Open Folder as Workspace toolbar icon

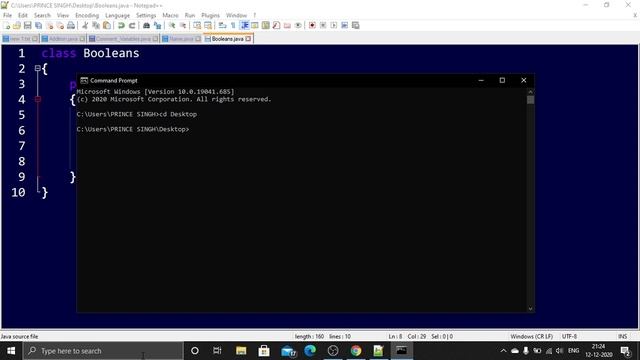click(x=287, y=25)
